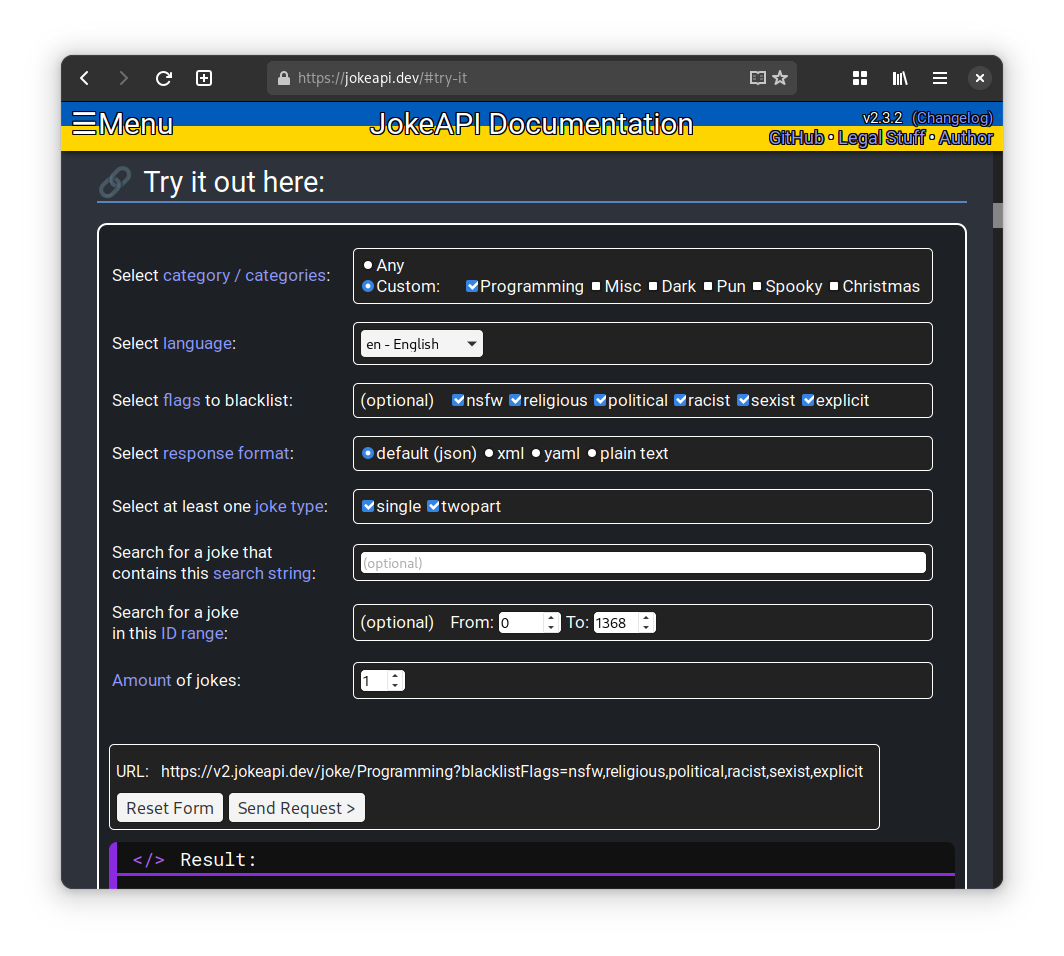Viewport: 1064px width, 956px height.
Task: Uncheck the political blacklist flag
Action: 600,400
